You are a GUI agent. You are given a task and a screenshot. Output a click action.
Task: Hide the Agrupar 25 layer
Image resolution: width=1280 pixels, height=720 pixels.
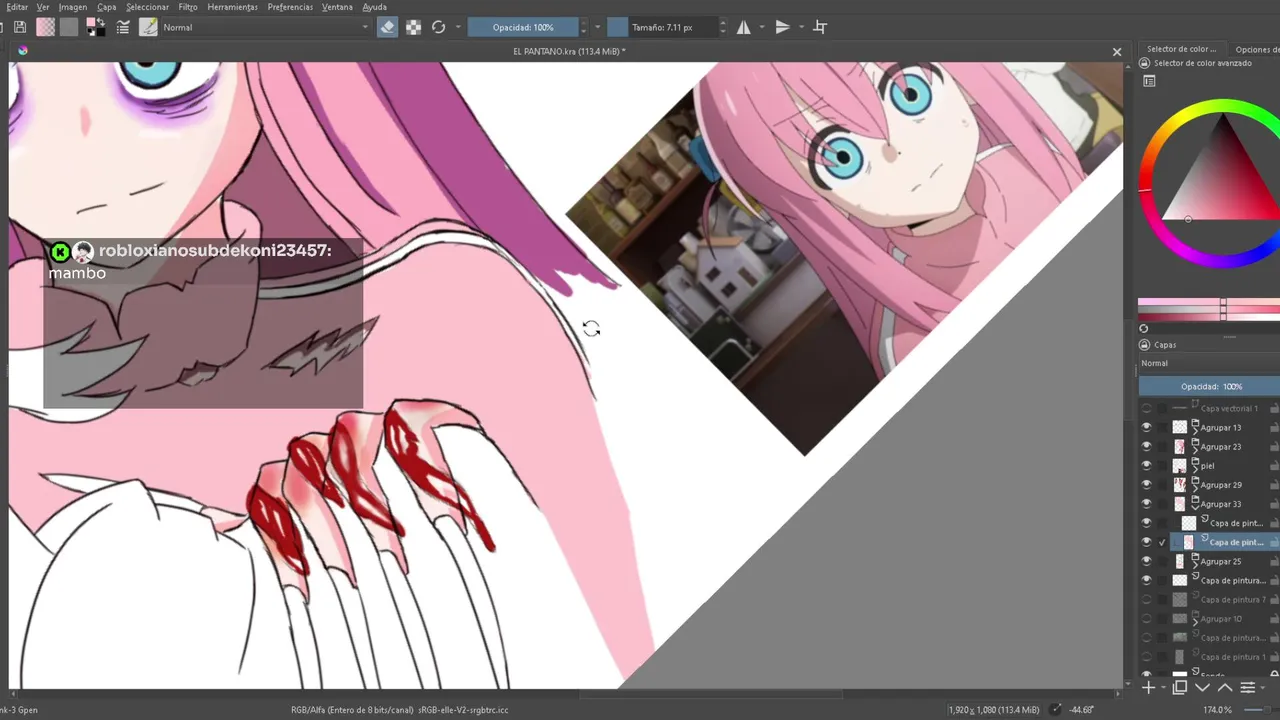(1146, 561)
